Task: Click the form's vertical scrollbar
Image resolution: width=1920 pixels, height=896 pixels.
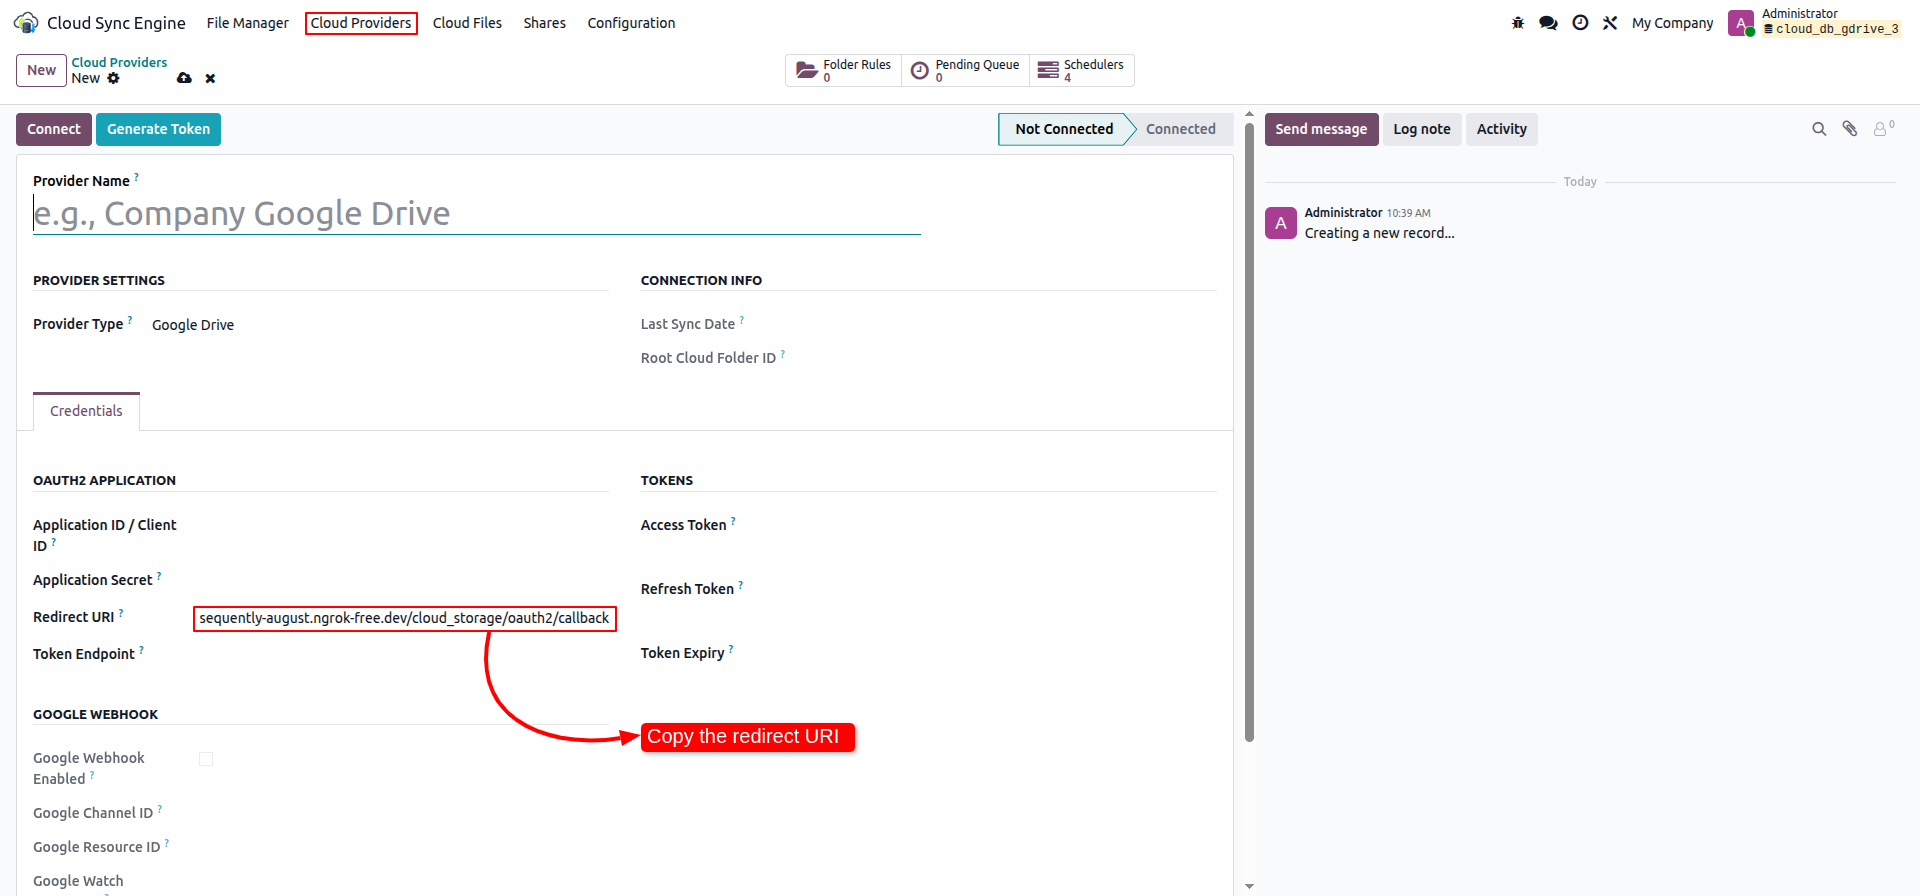Action: click(x=1249, y=430)
